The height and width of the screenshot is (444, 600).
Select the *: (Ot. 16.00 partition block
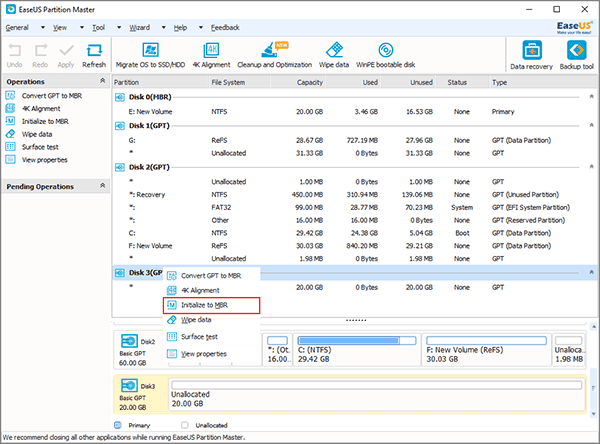pyautogui.click(x=277, y=350)
